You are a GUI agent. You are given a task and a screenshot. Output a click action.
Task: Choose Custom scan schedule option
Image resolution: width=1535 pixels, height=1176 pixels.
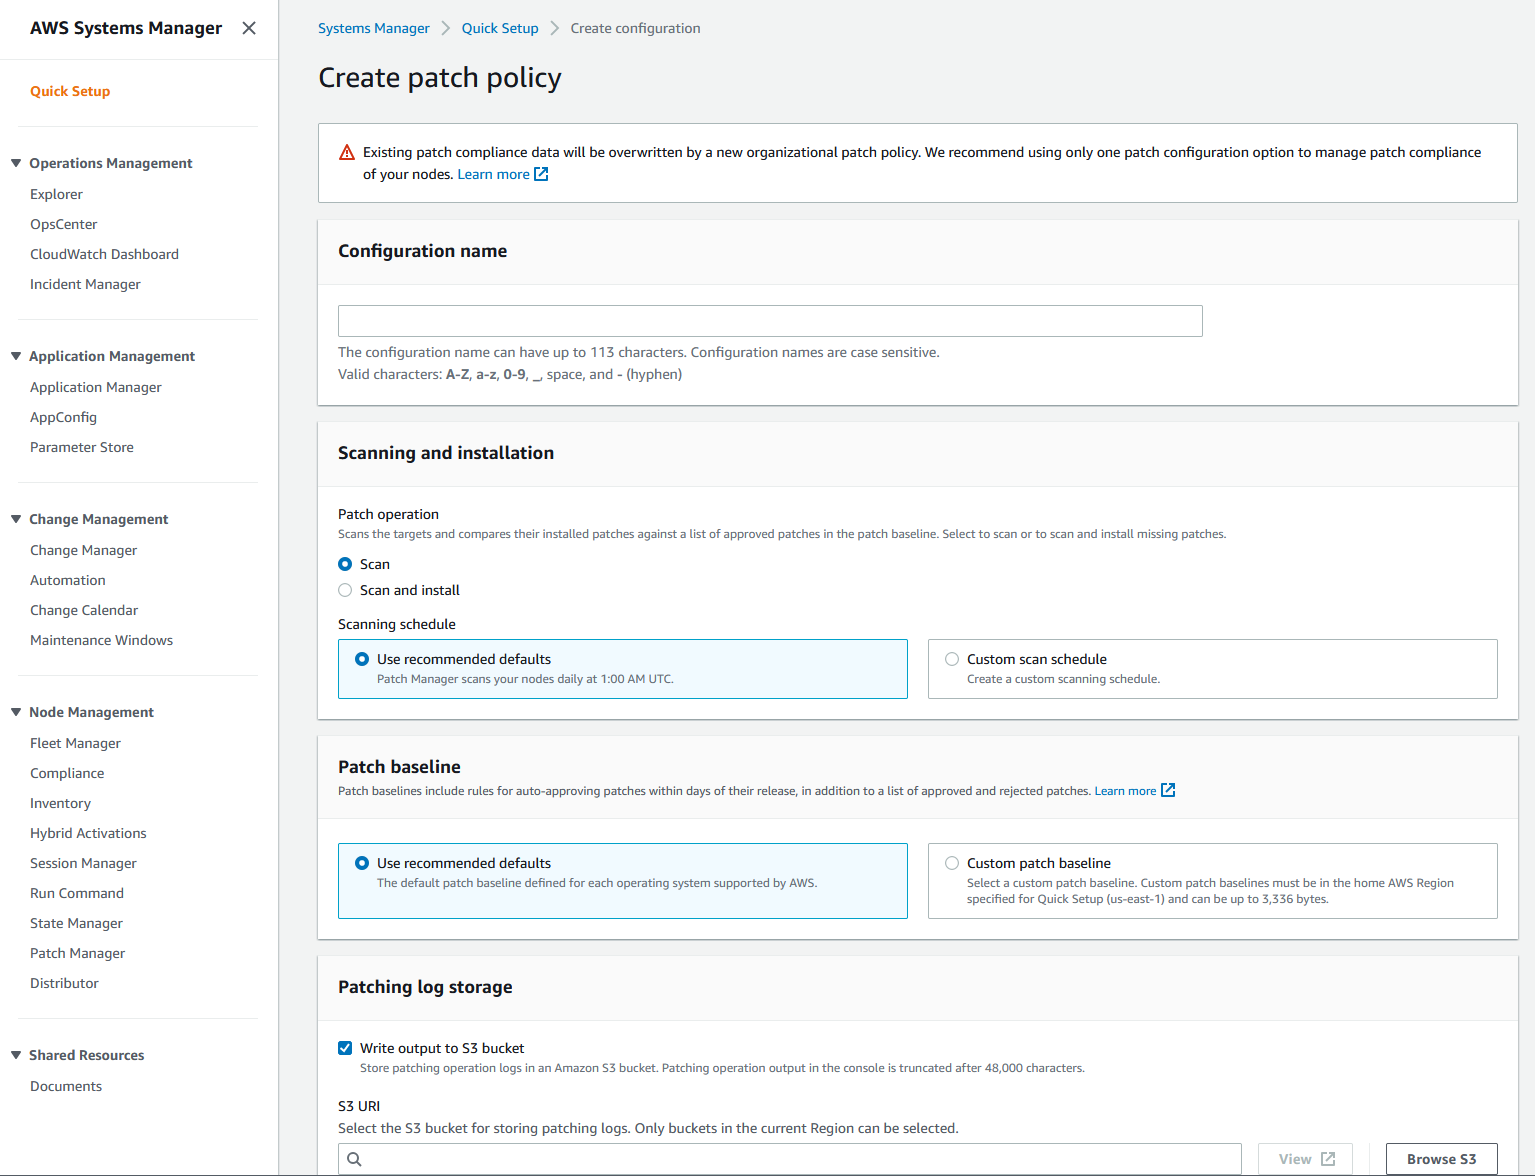point(952,659)
